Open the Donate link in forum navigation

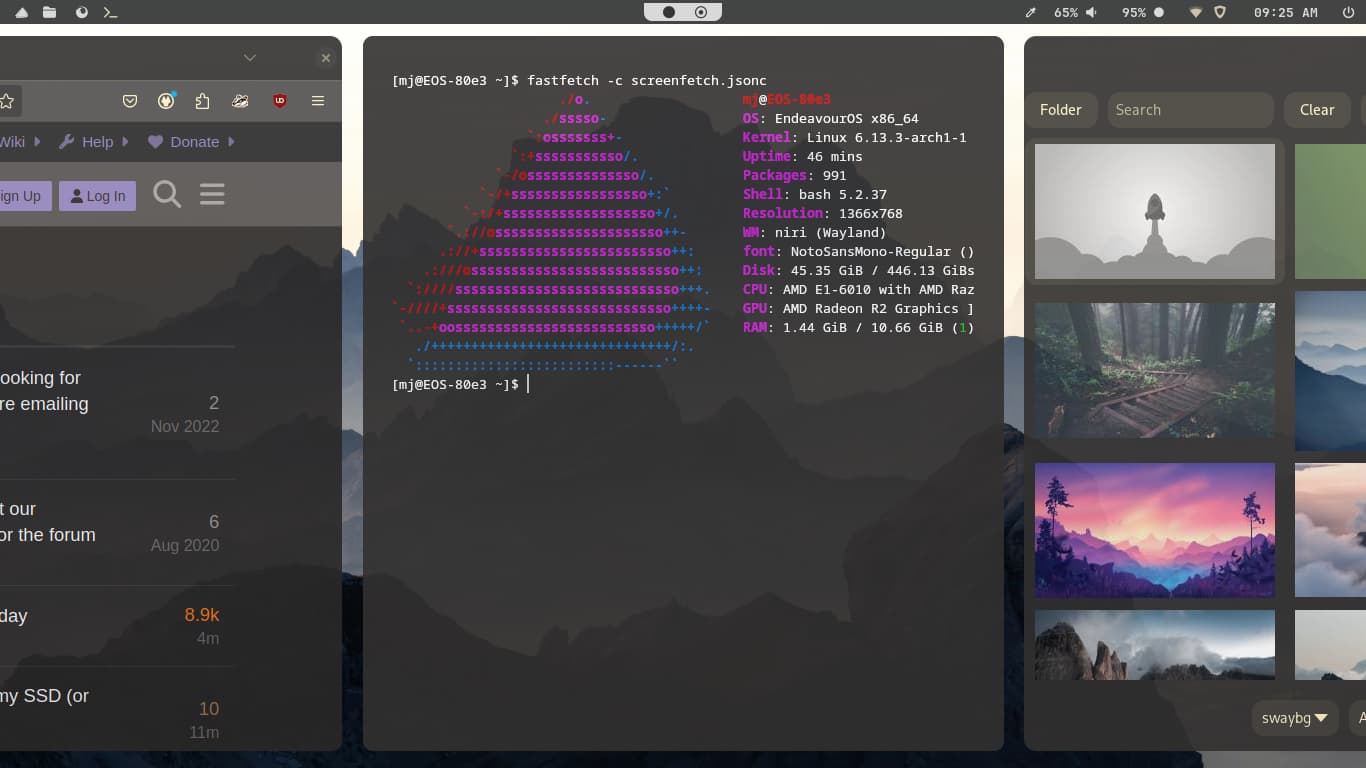coord(194,142)
